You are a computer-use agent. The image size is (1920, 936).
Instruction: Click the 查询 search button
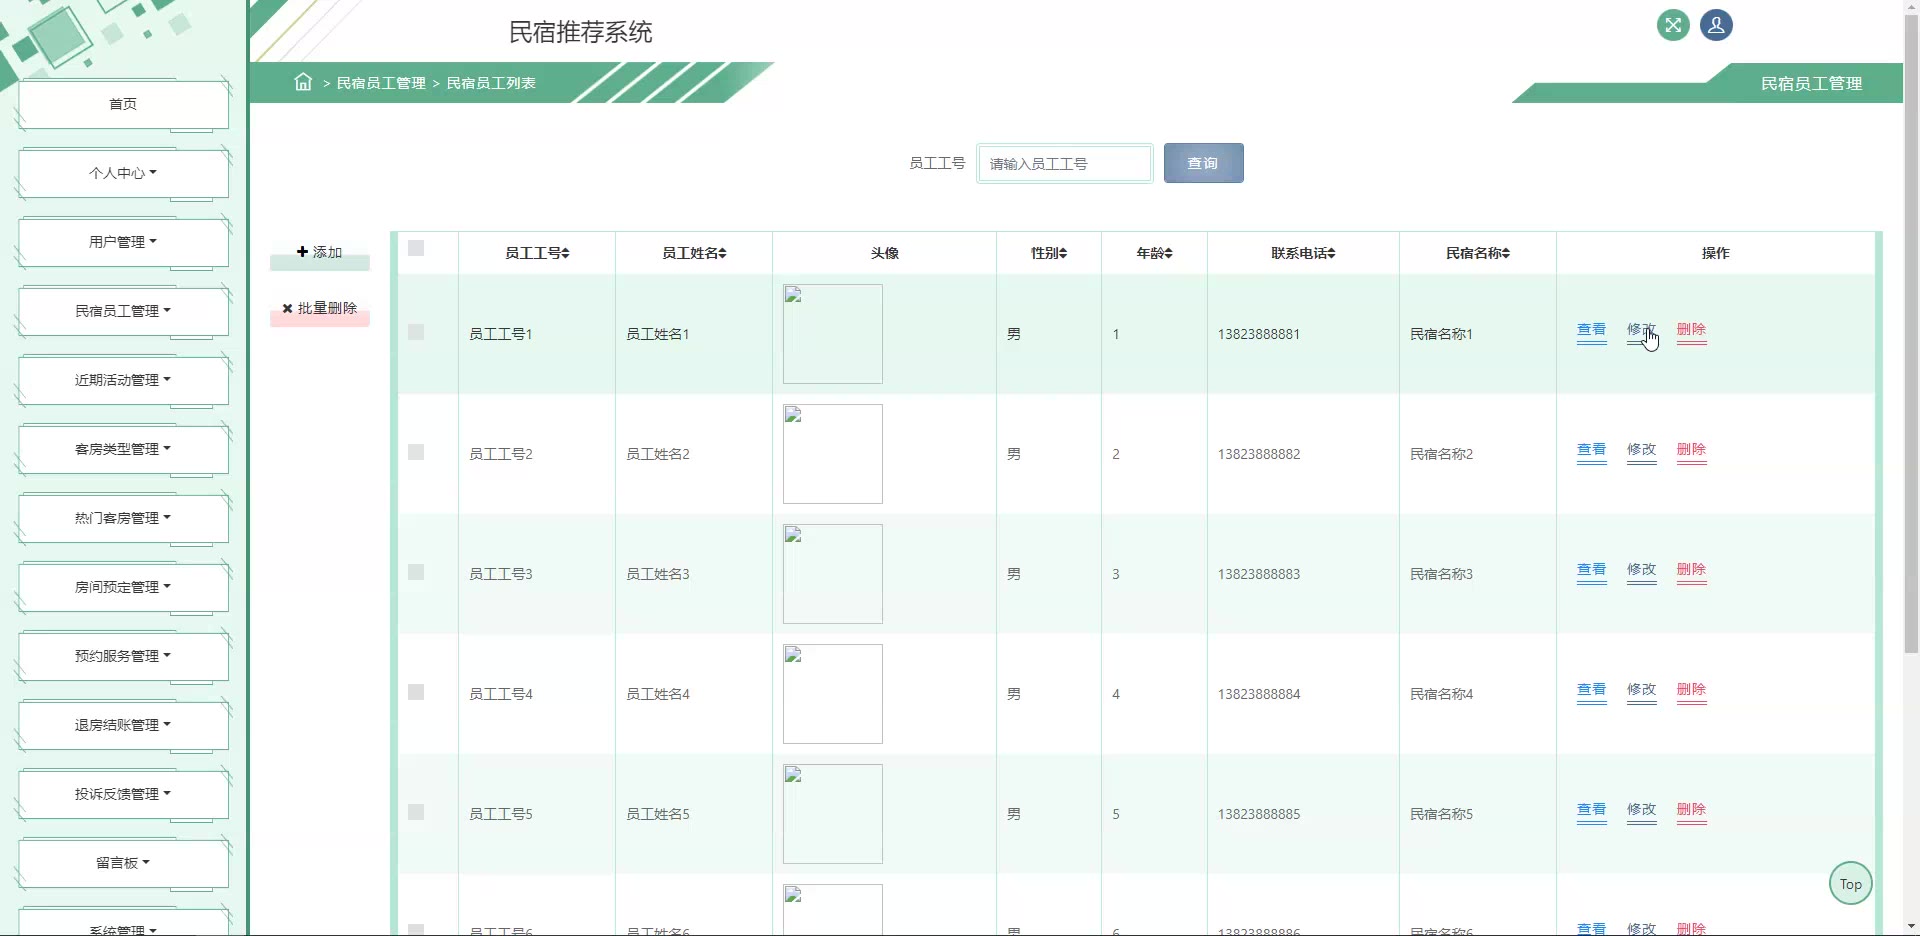[x=1203, y=163]
